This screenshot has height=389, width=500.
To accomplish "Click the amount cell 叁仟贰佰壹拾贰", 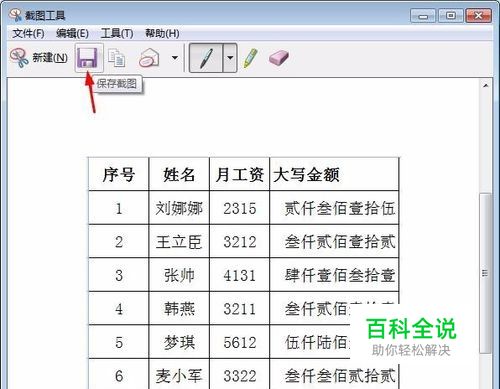I will point(334,242).
